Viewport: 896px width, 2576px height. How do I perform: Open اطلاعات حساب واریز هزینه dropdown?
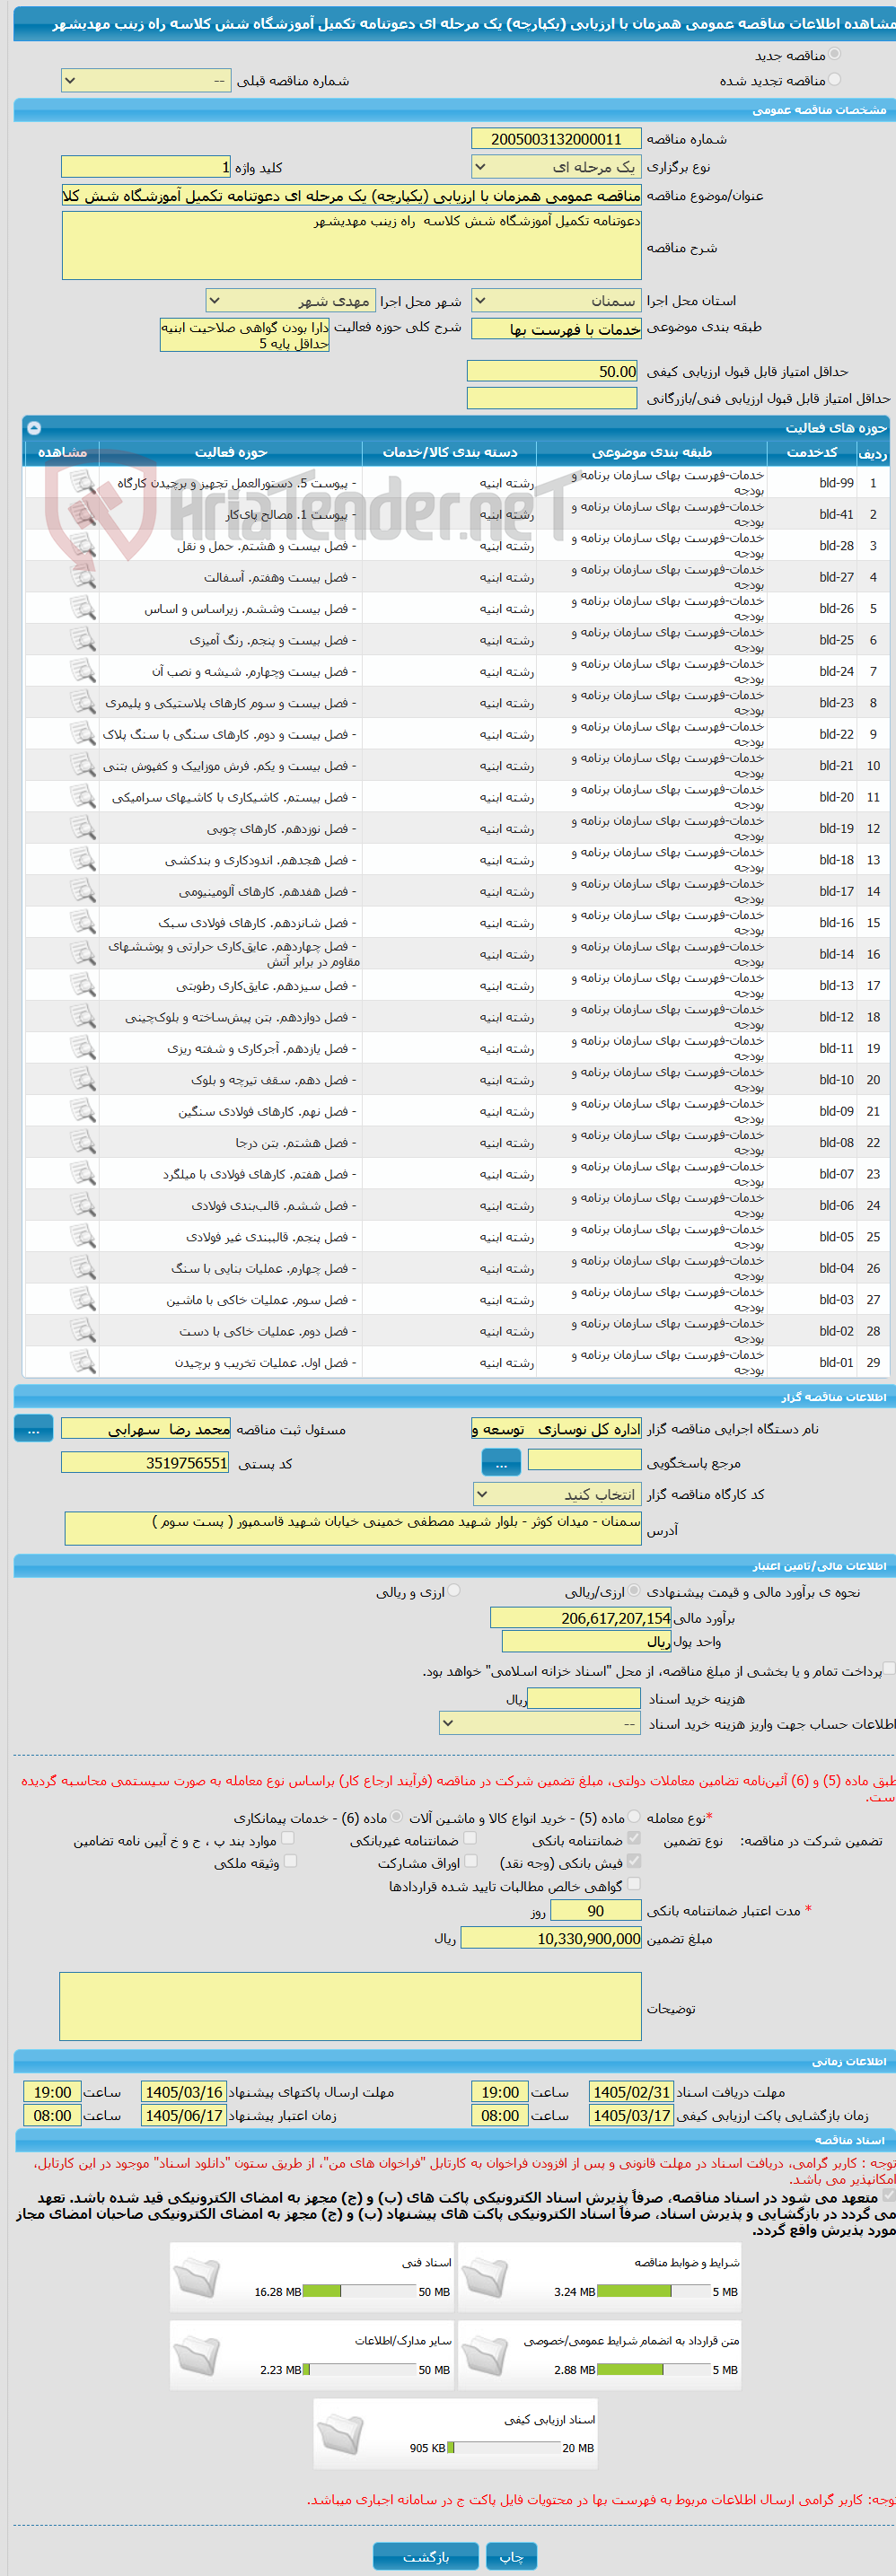coord(541,1723)
